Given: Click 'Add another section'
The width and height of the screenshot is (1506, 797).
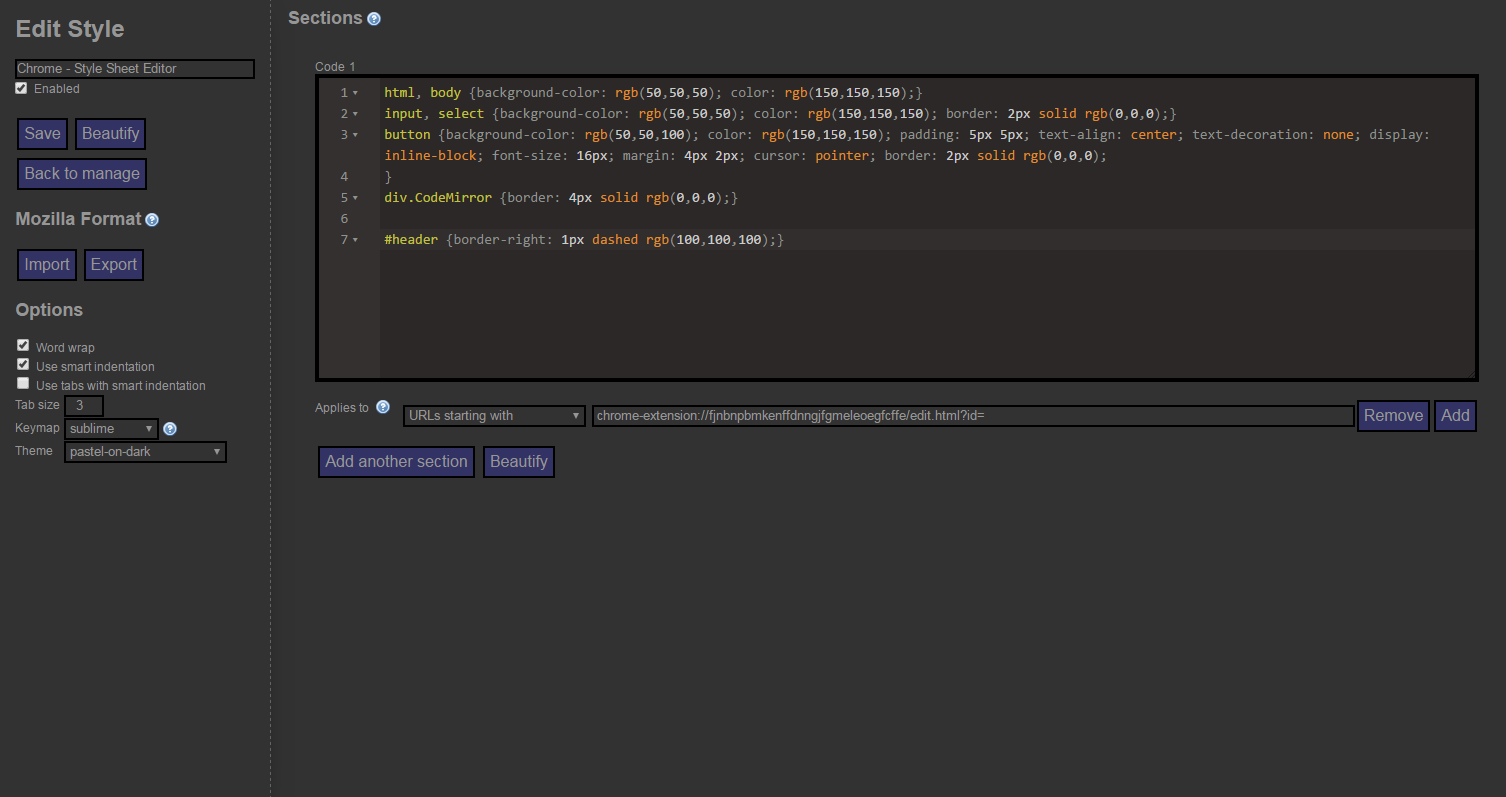Looking at the screenshot, I should point(396,461).
